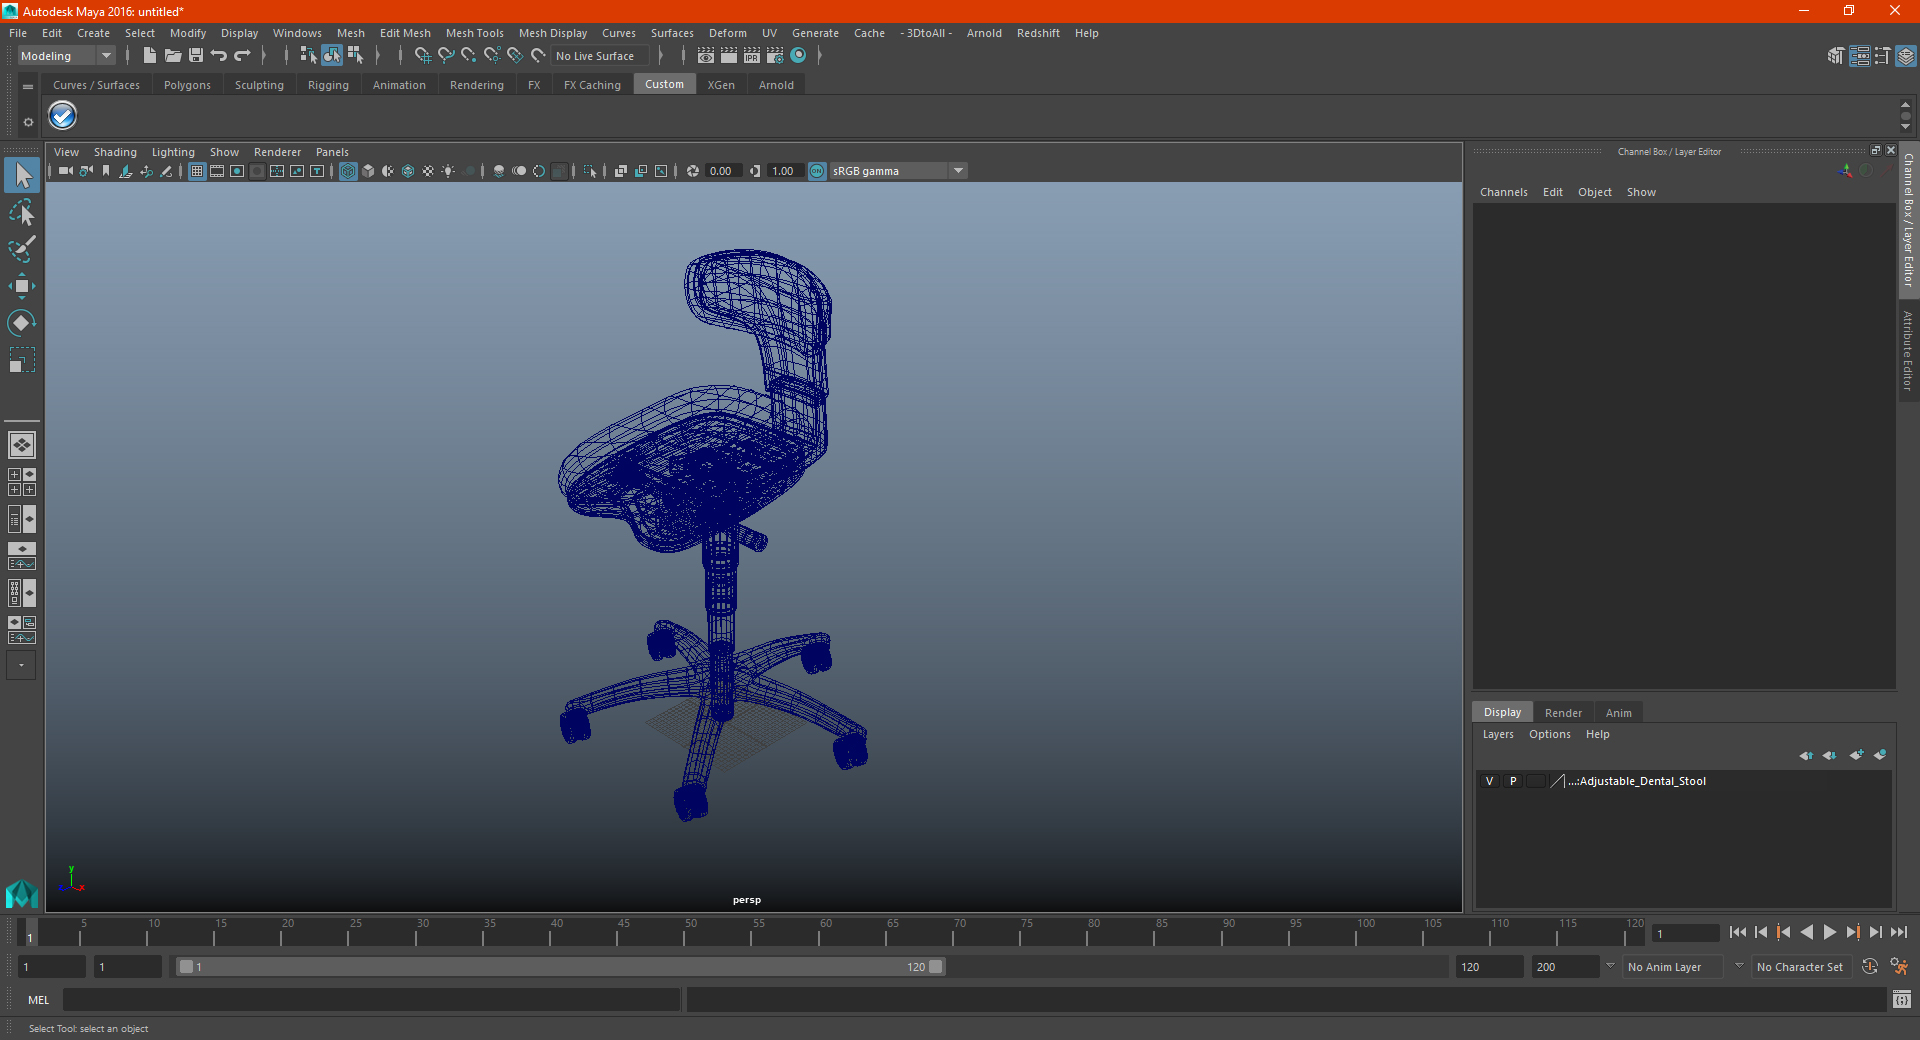
Task: Switch to the Polygons shelf tab
Action: click(187, 85)
